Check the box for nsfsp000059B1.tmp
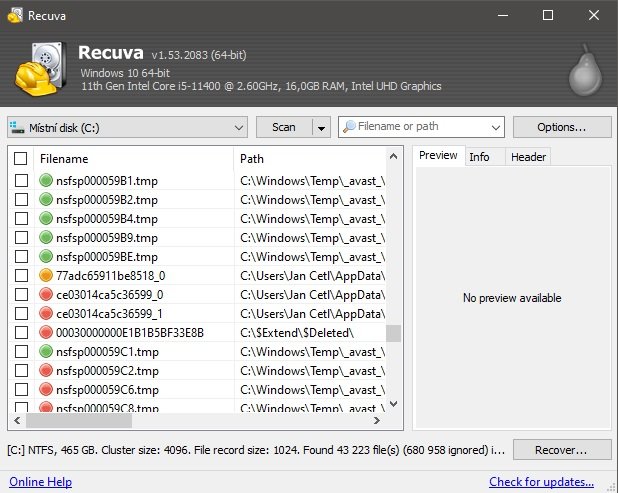Viewport: 618px width, 493px height. 21,180
